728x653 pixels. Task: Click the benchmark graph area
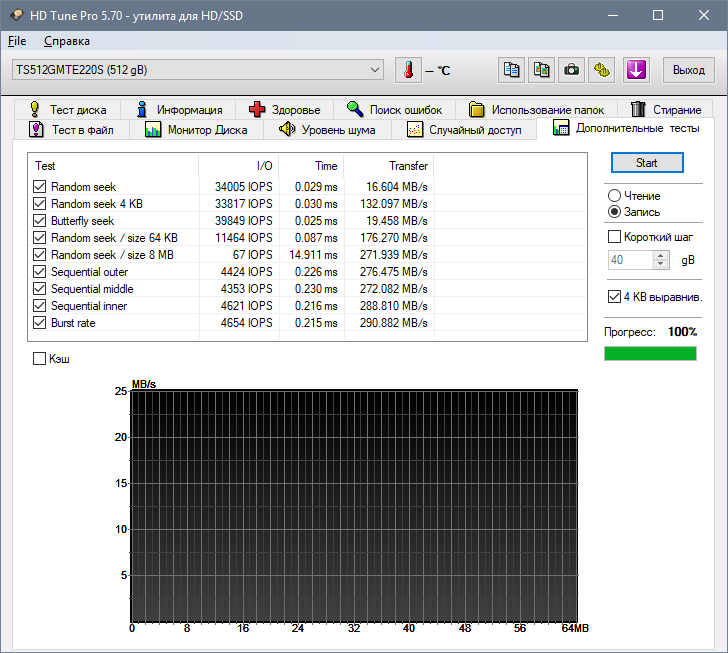click(x=354, y=506)
